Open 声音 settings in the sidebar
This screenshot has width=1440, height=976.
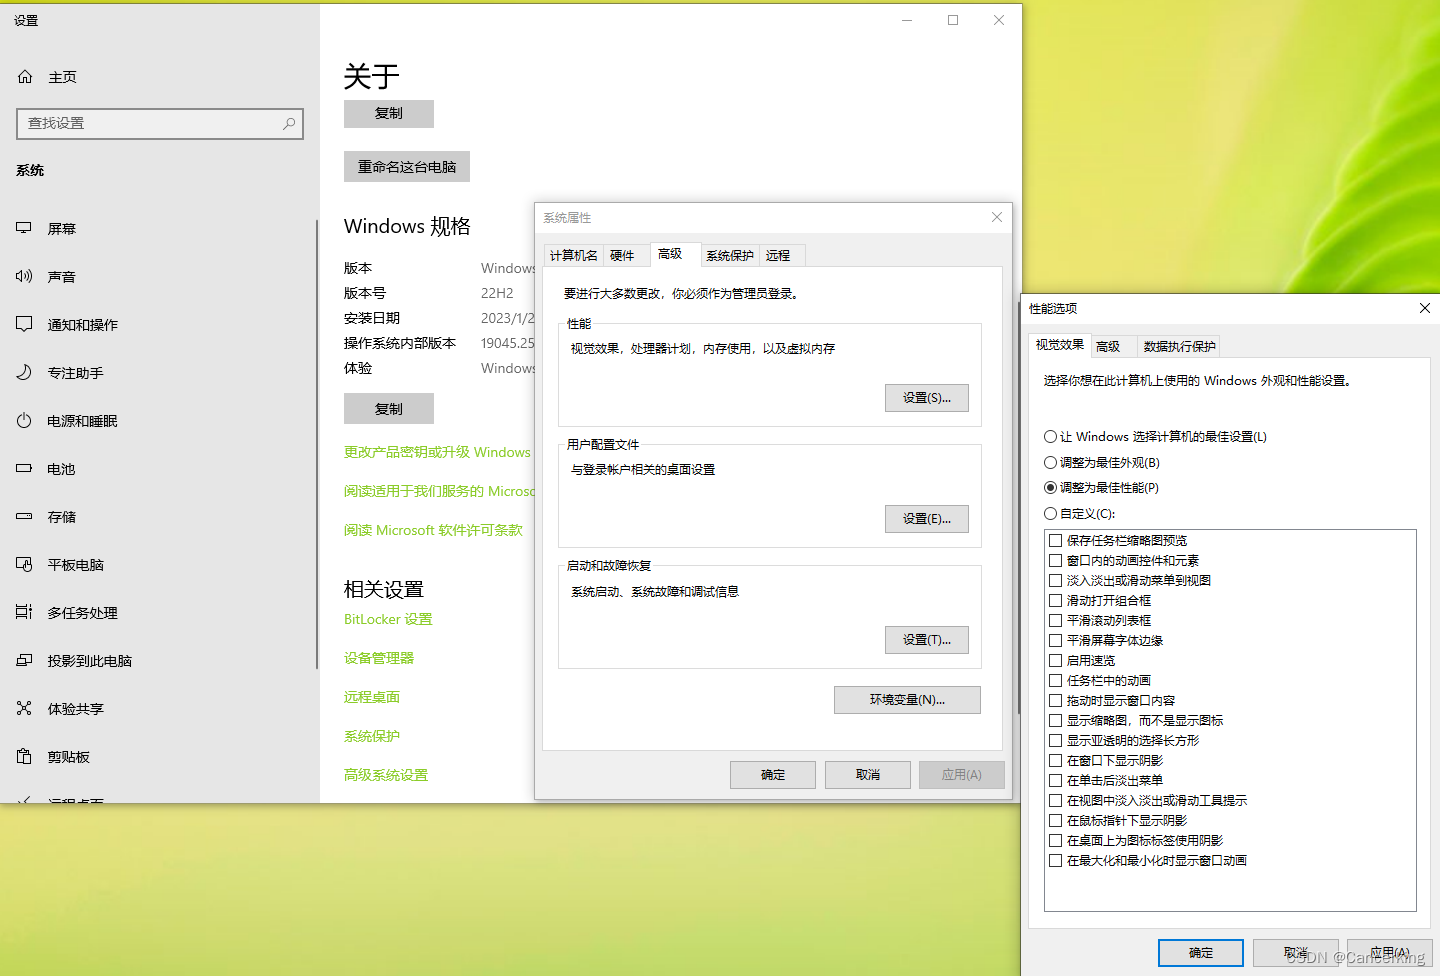click(61, 276)
